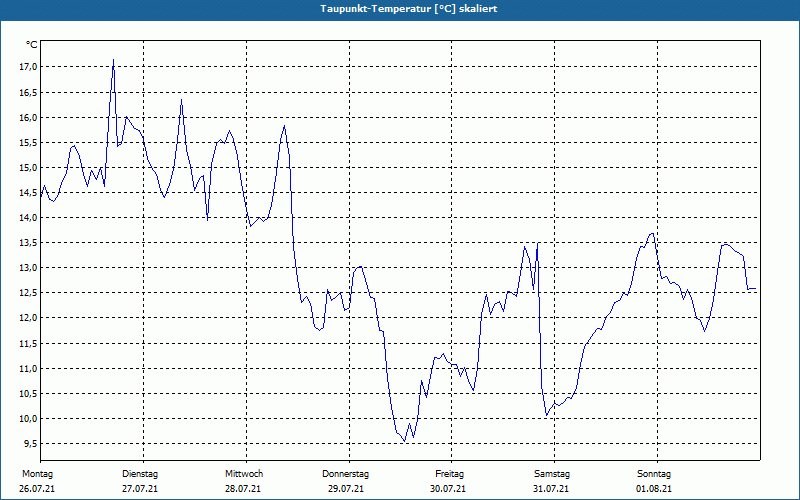The width and height of the screenshot is (800, 500).
Task: Click the 27.07.21 date label
Action: coord(140,489)
